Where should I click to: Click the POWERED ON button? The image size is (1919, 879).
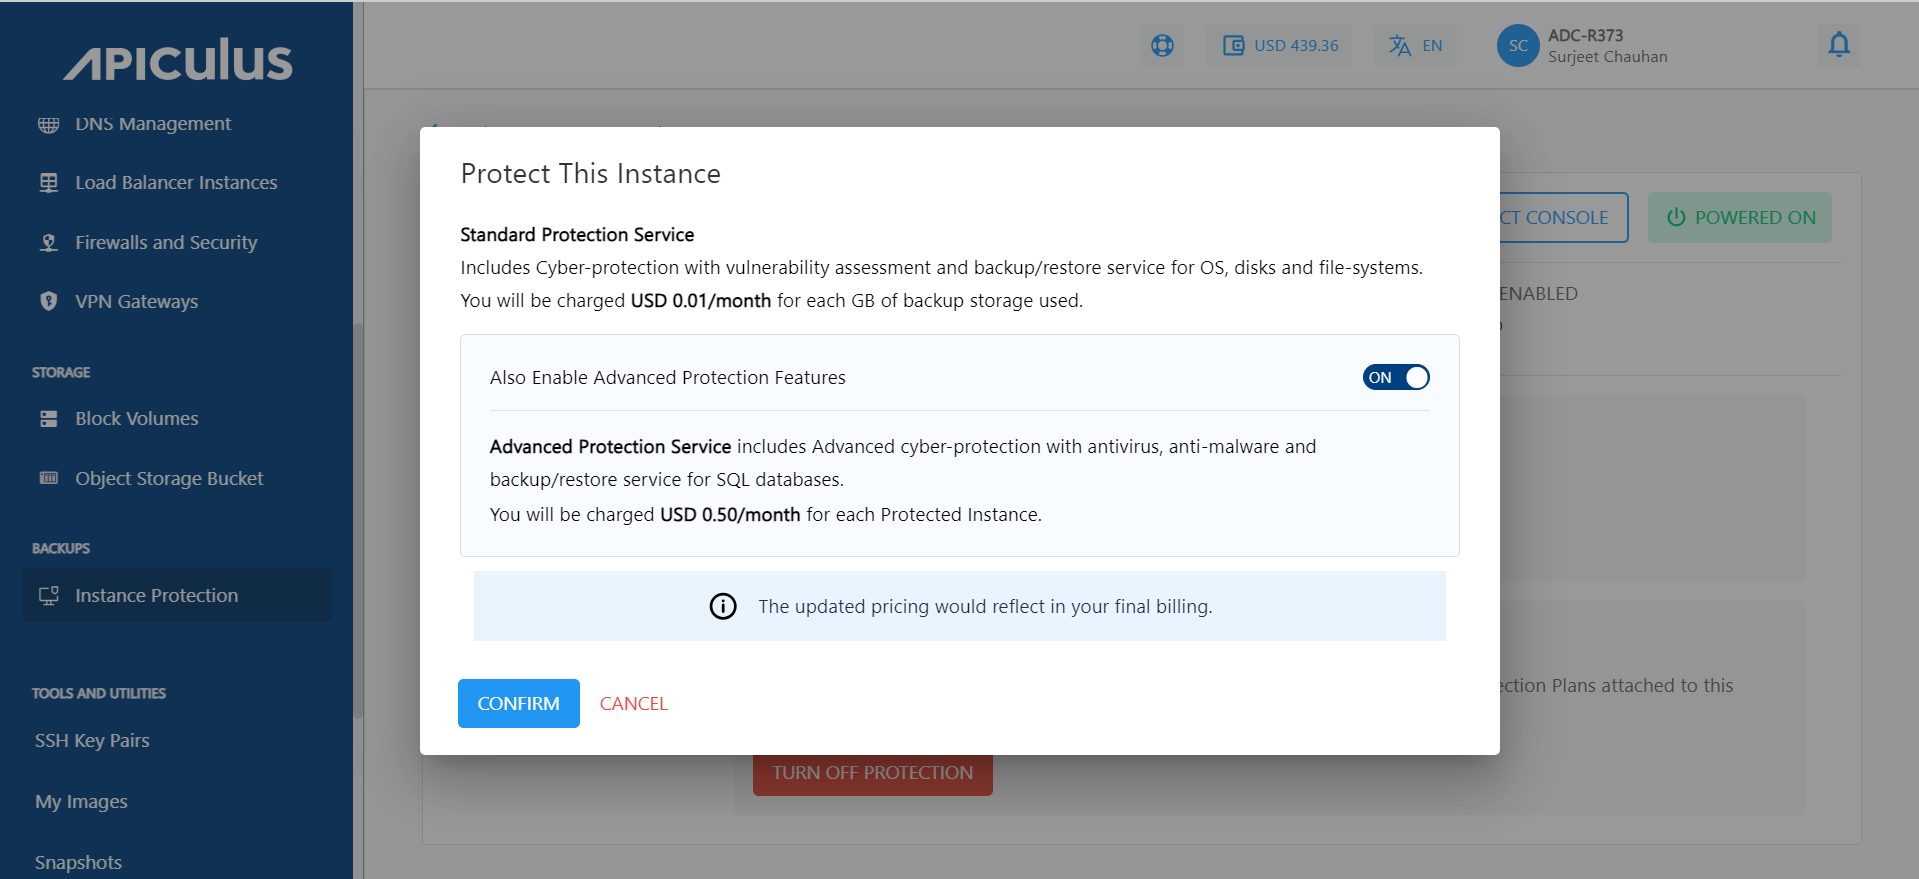coord(1739,218)
